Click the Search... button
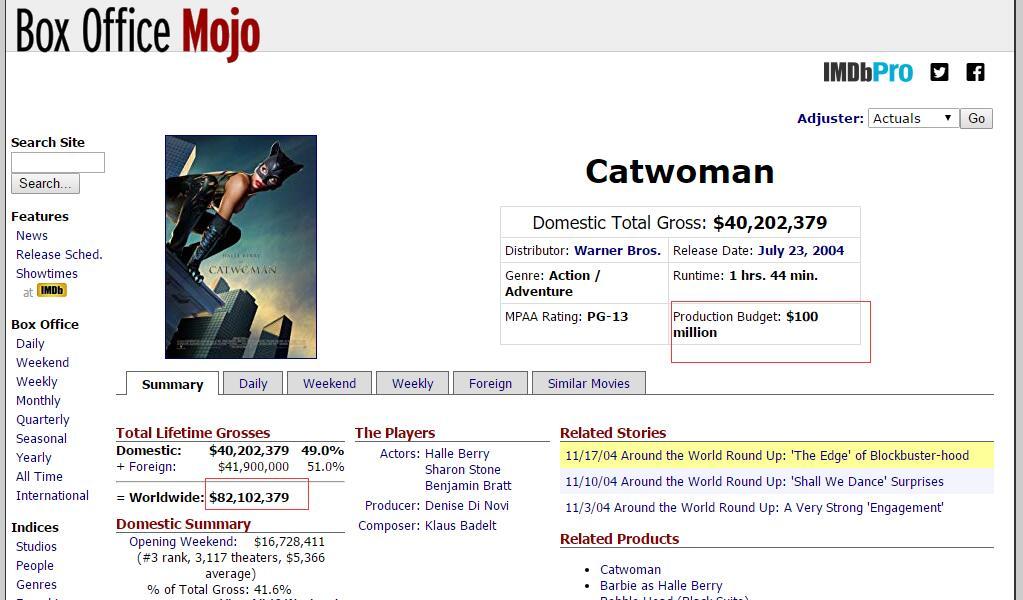 click(45, 183)
